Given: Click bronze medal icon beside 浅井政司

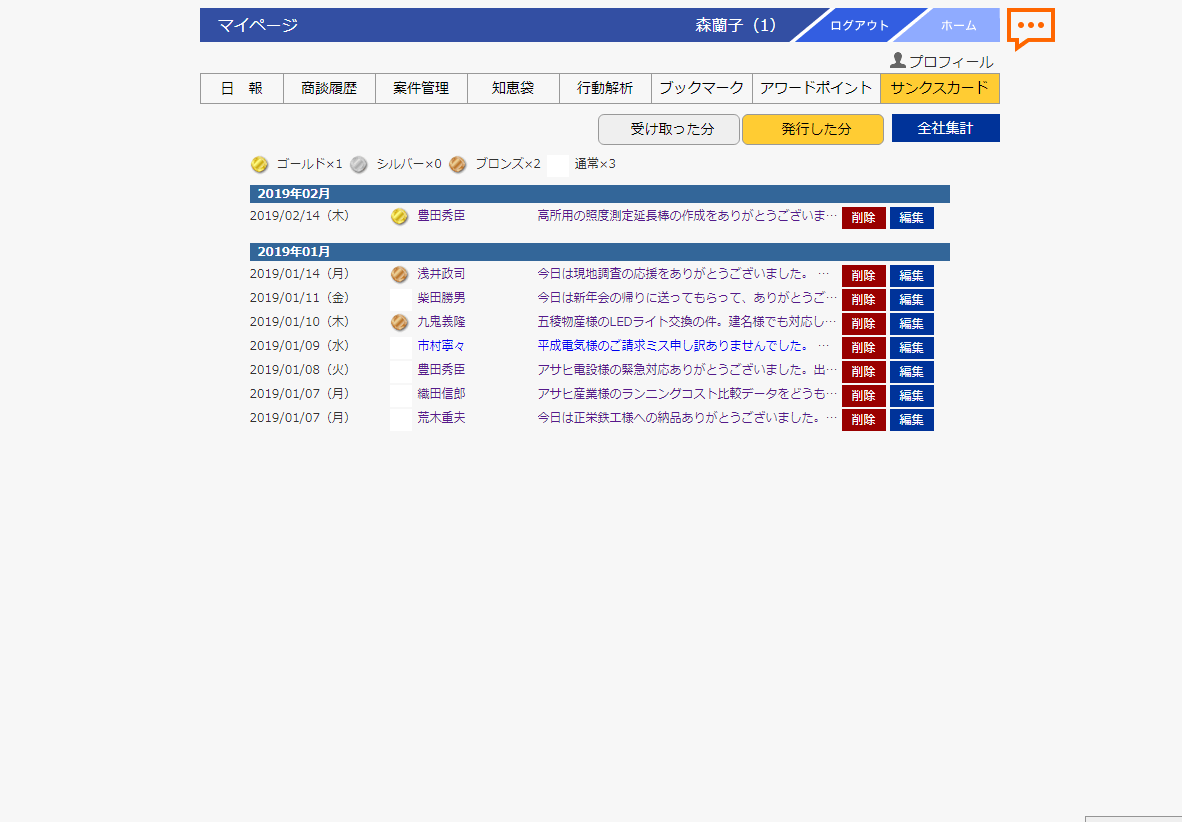Looking at the screenshot, I should click(399, 274).
